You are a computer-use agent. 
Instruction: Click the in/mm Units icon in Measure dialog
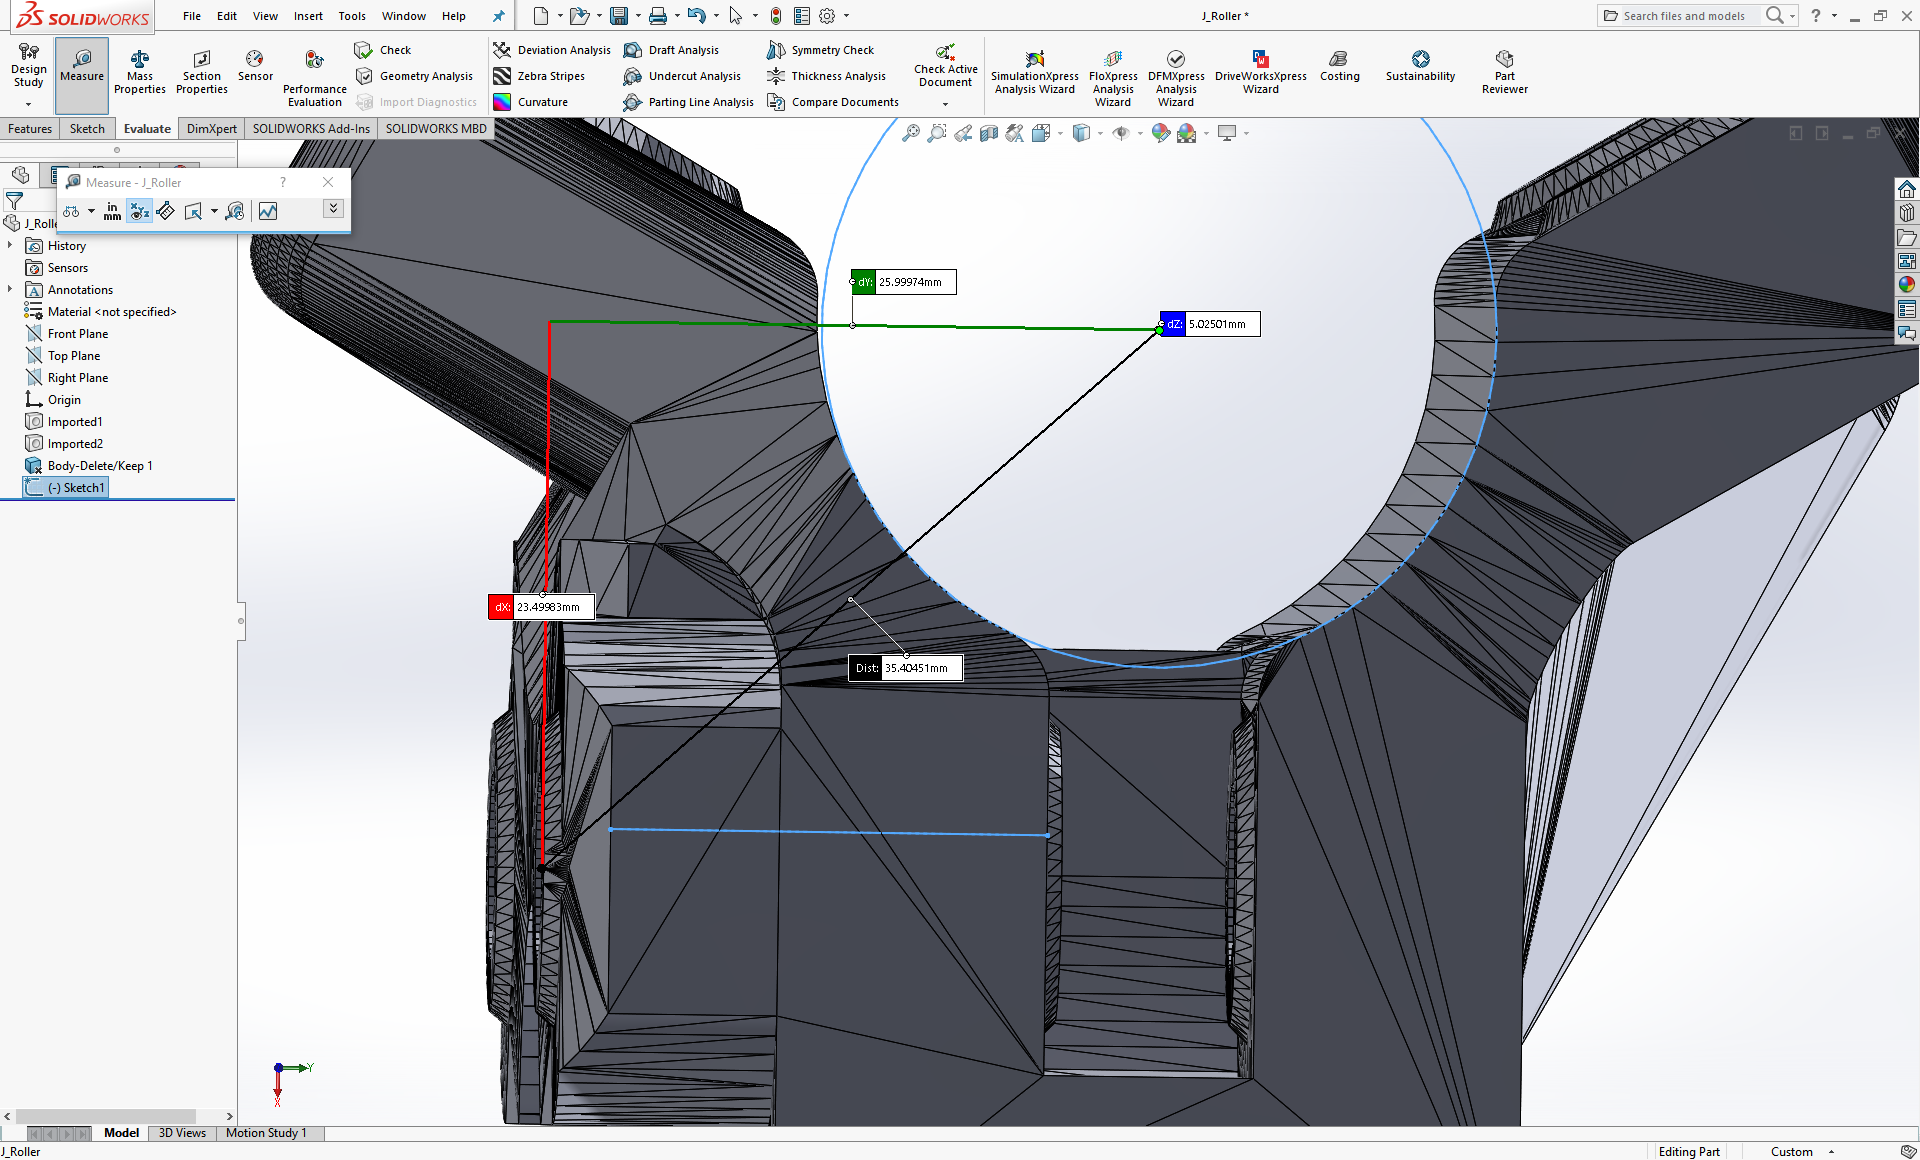pyautogui.click(x=112, y=211)
